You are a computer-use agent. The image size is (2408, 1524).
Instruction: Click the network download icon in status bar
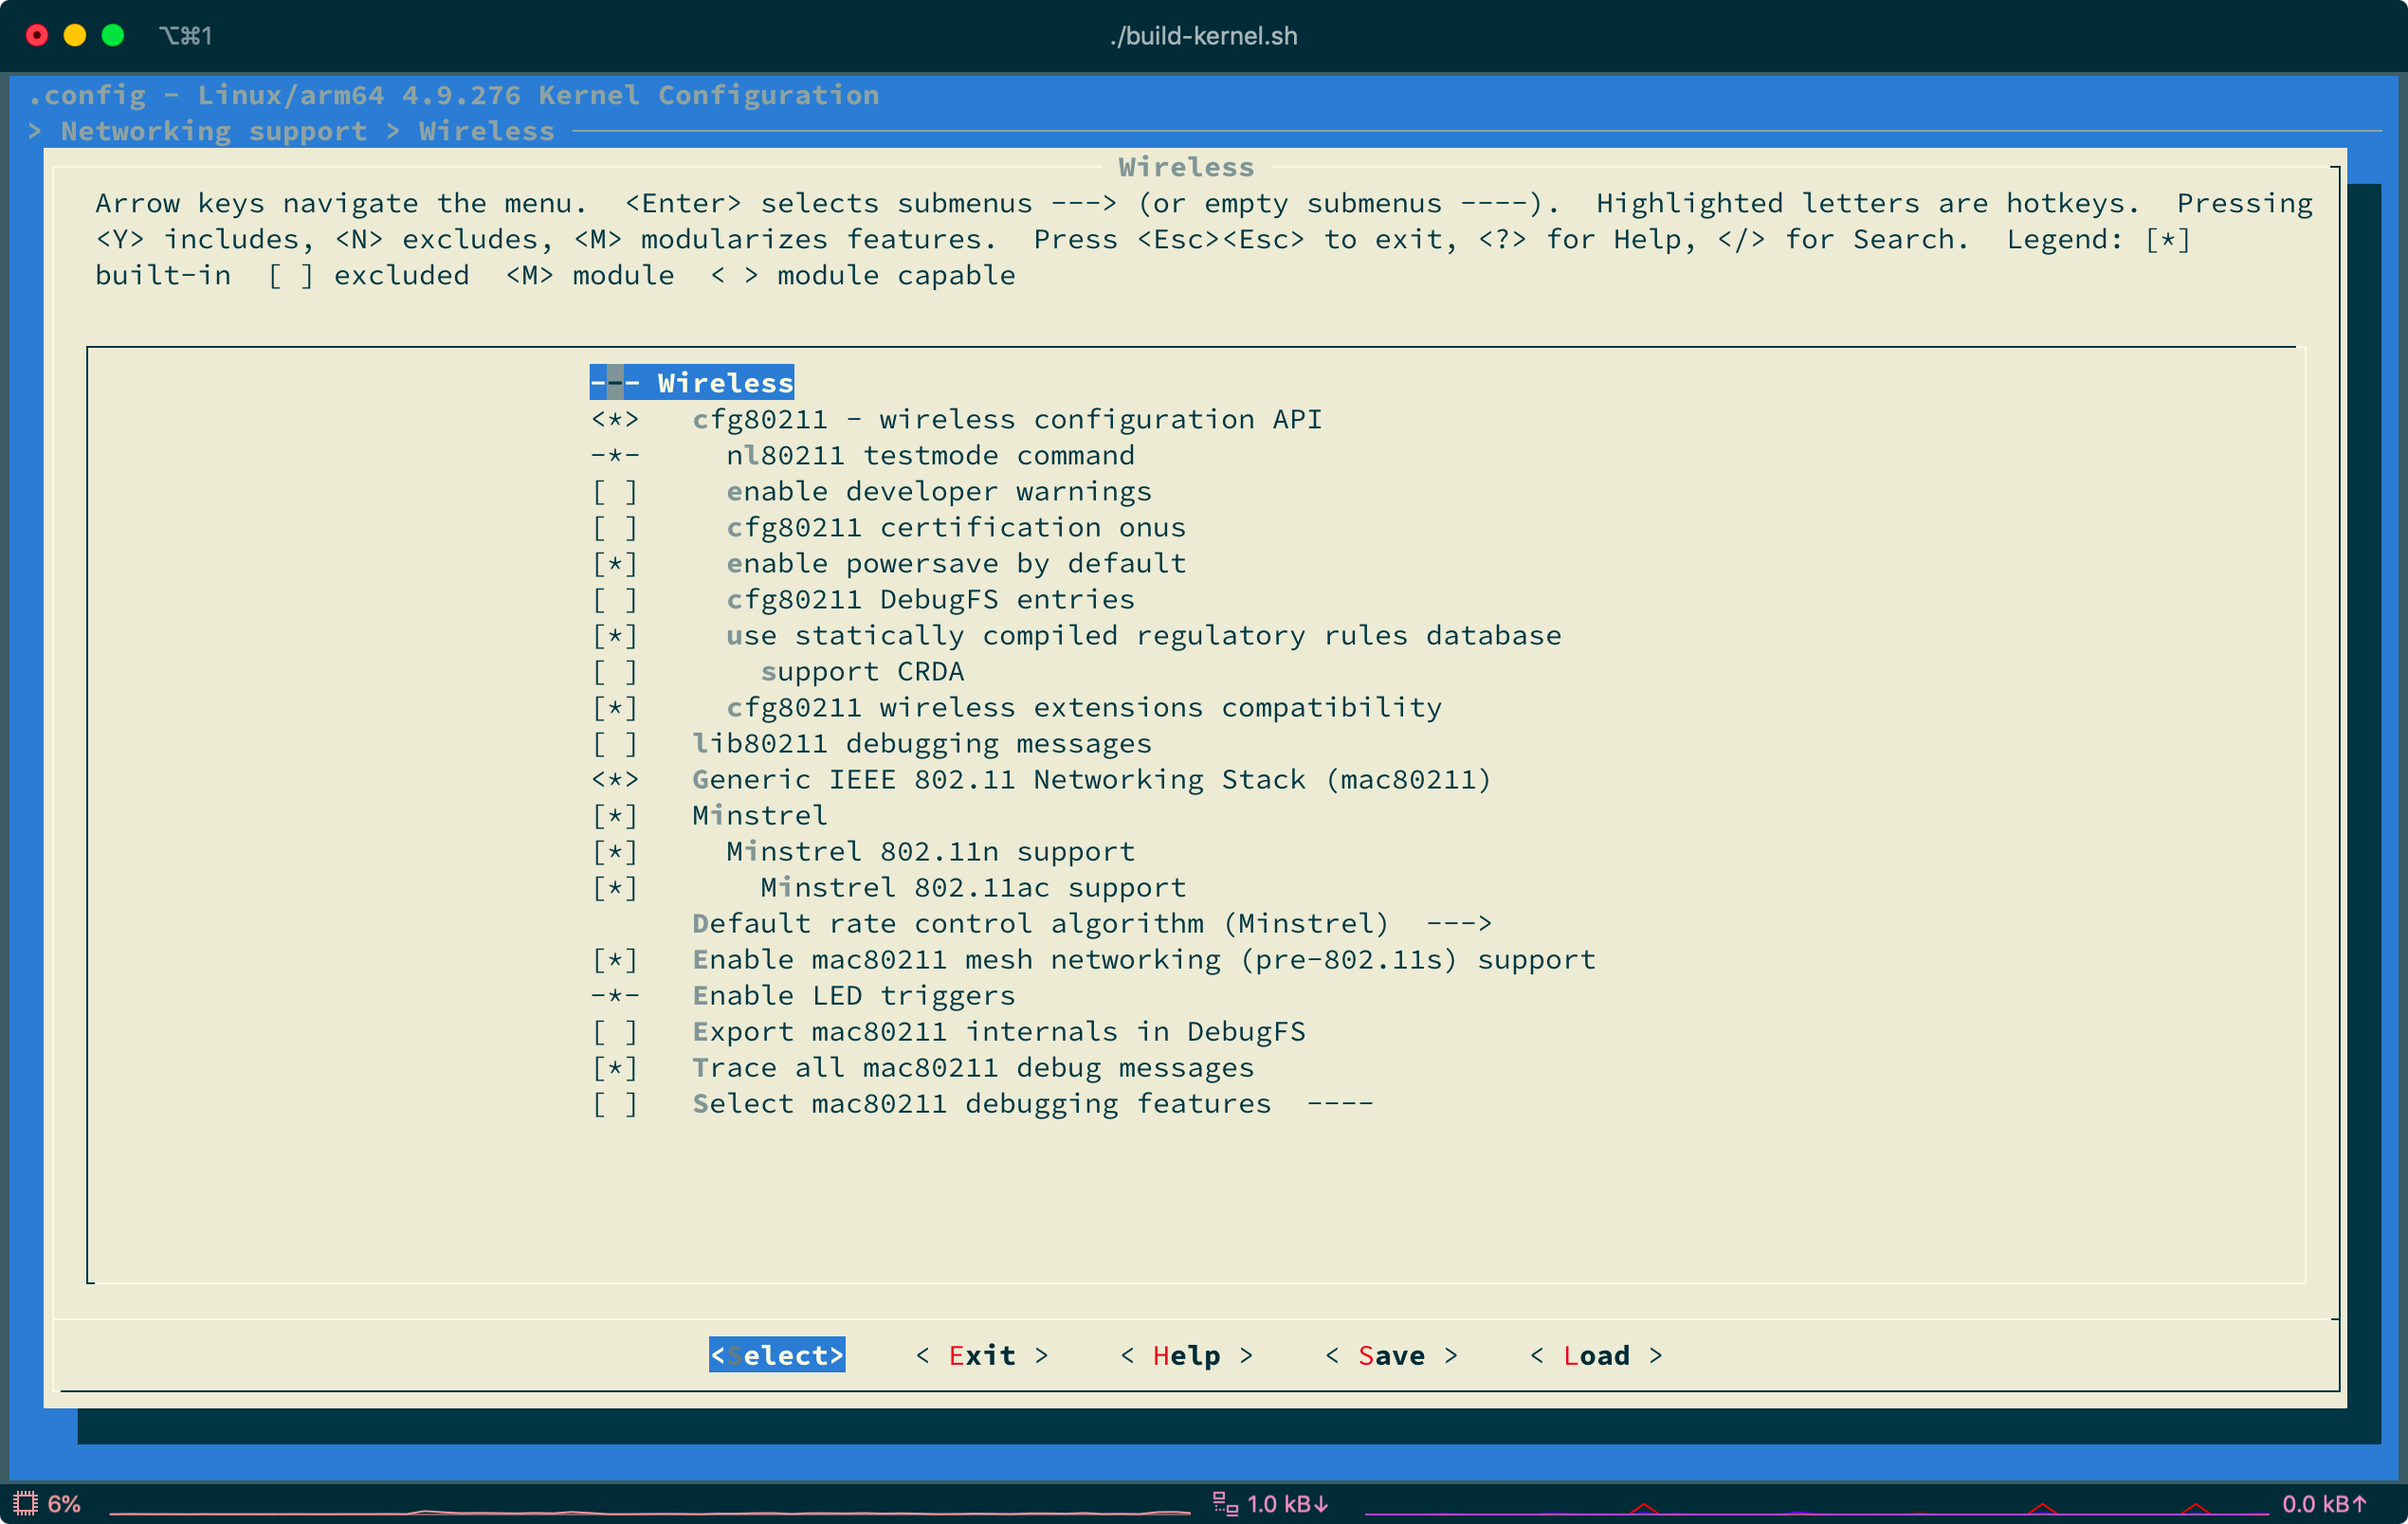coord(1225,1503)
